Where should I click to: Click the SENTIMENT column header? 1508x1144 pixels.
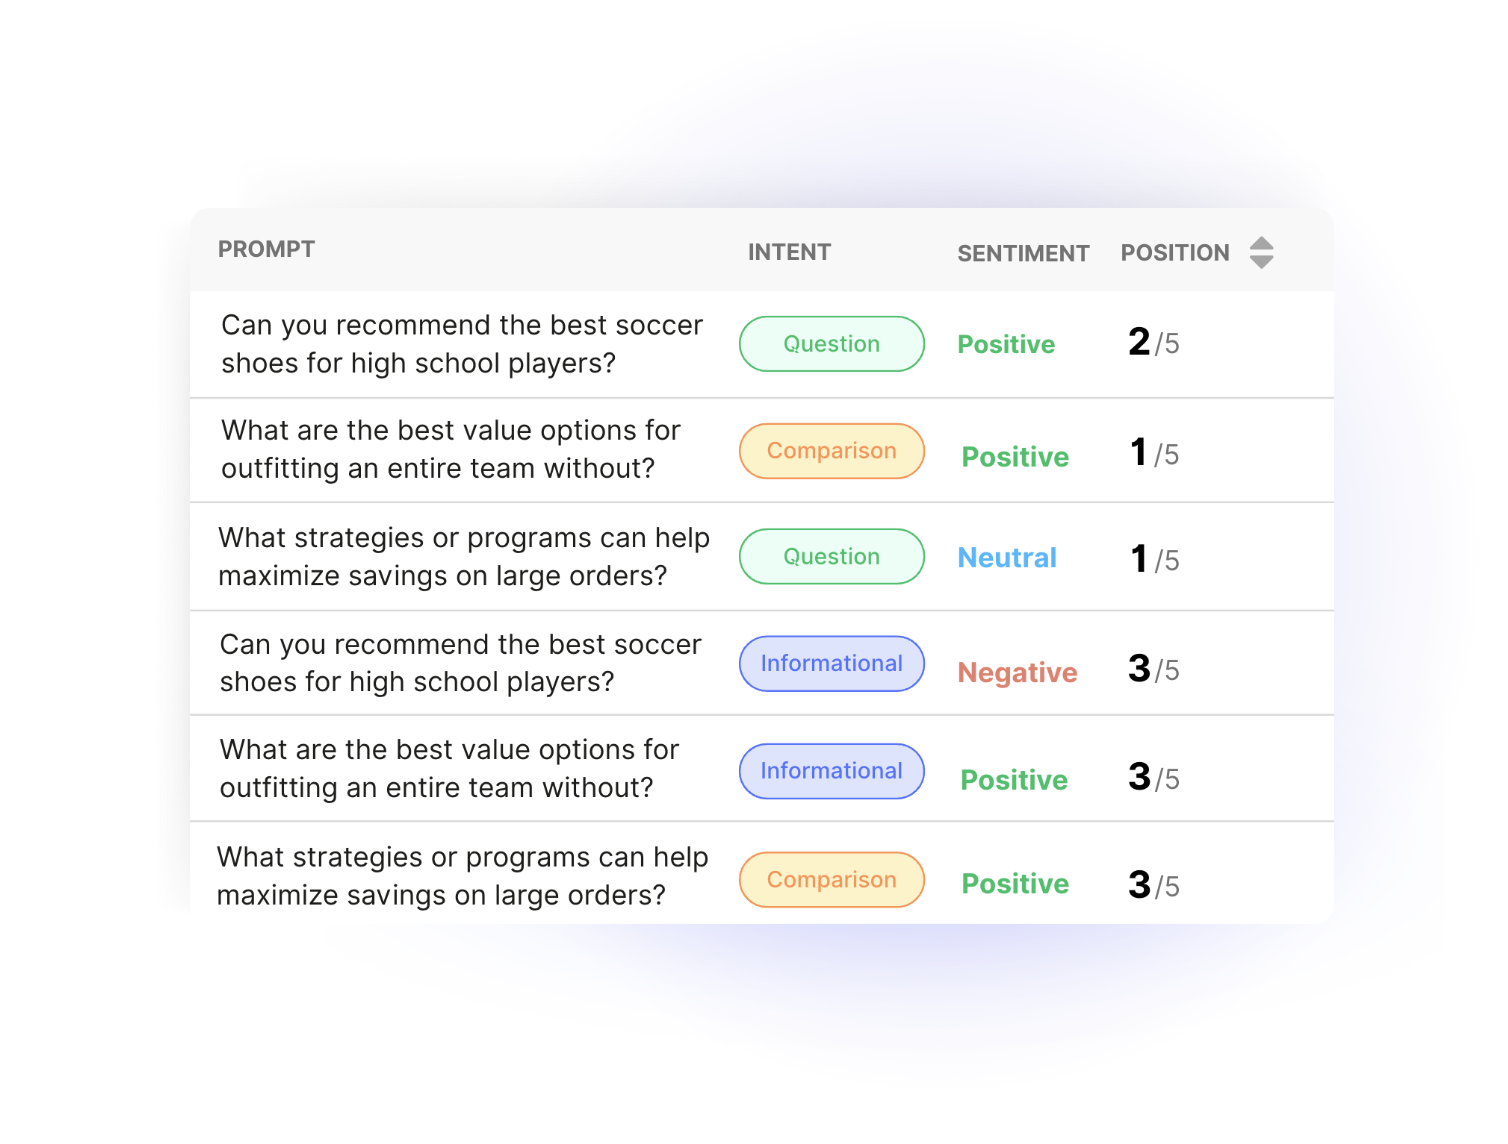(x=1023, y=254)
